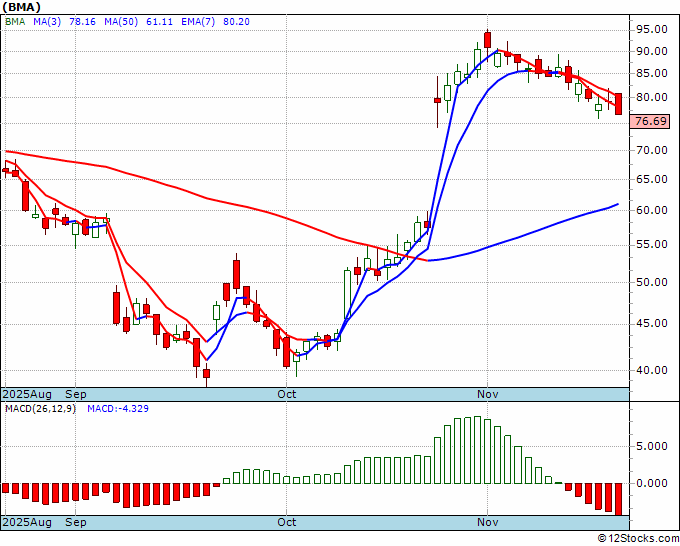
Task: Click the MA(3) legend label
Action: pyautogui.click(x=47, y=22)
